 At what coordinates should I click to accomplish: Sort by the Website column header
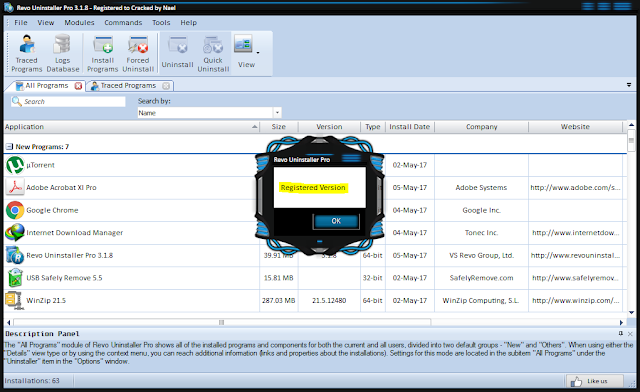[576, 127]
